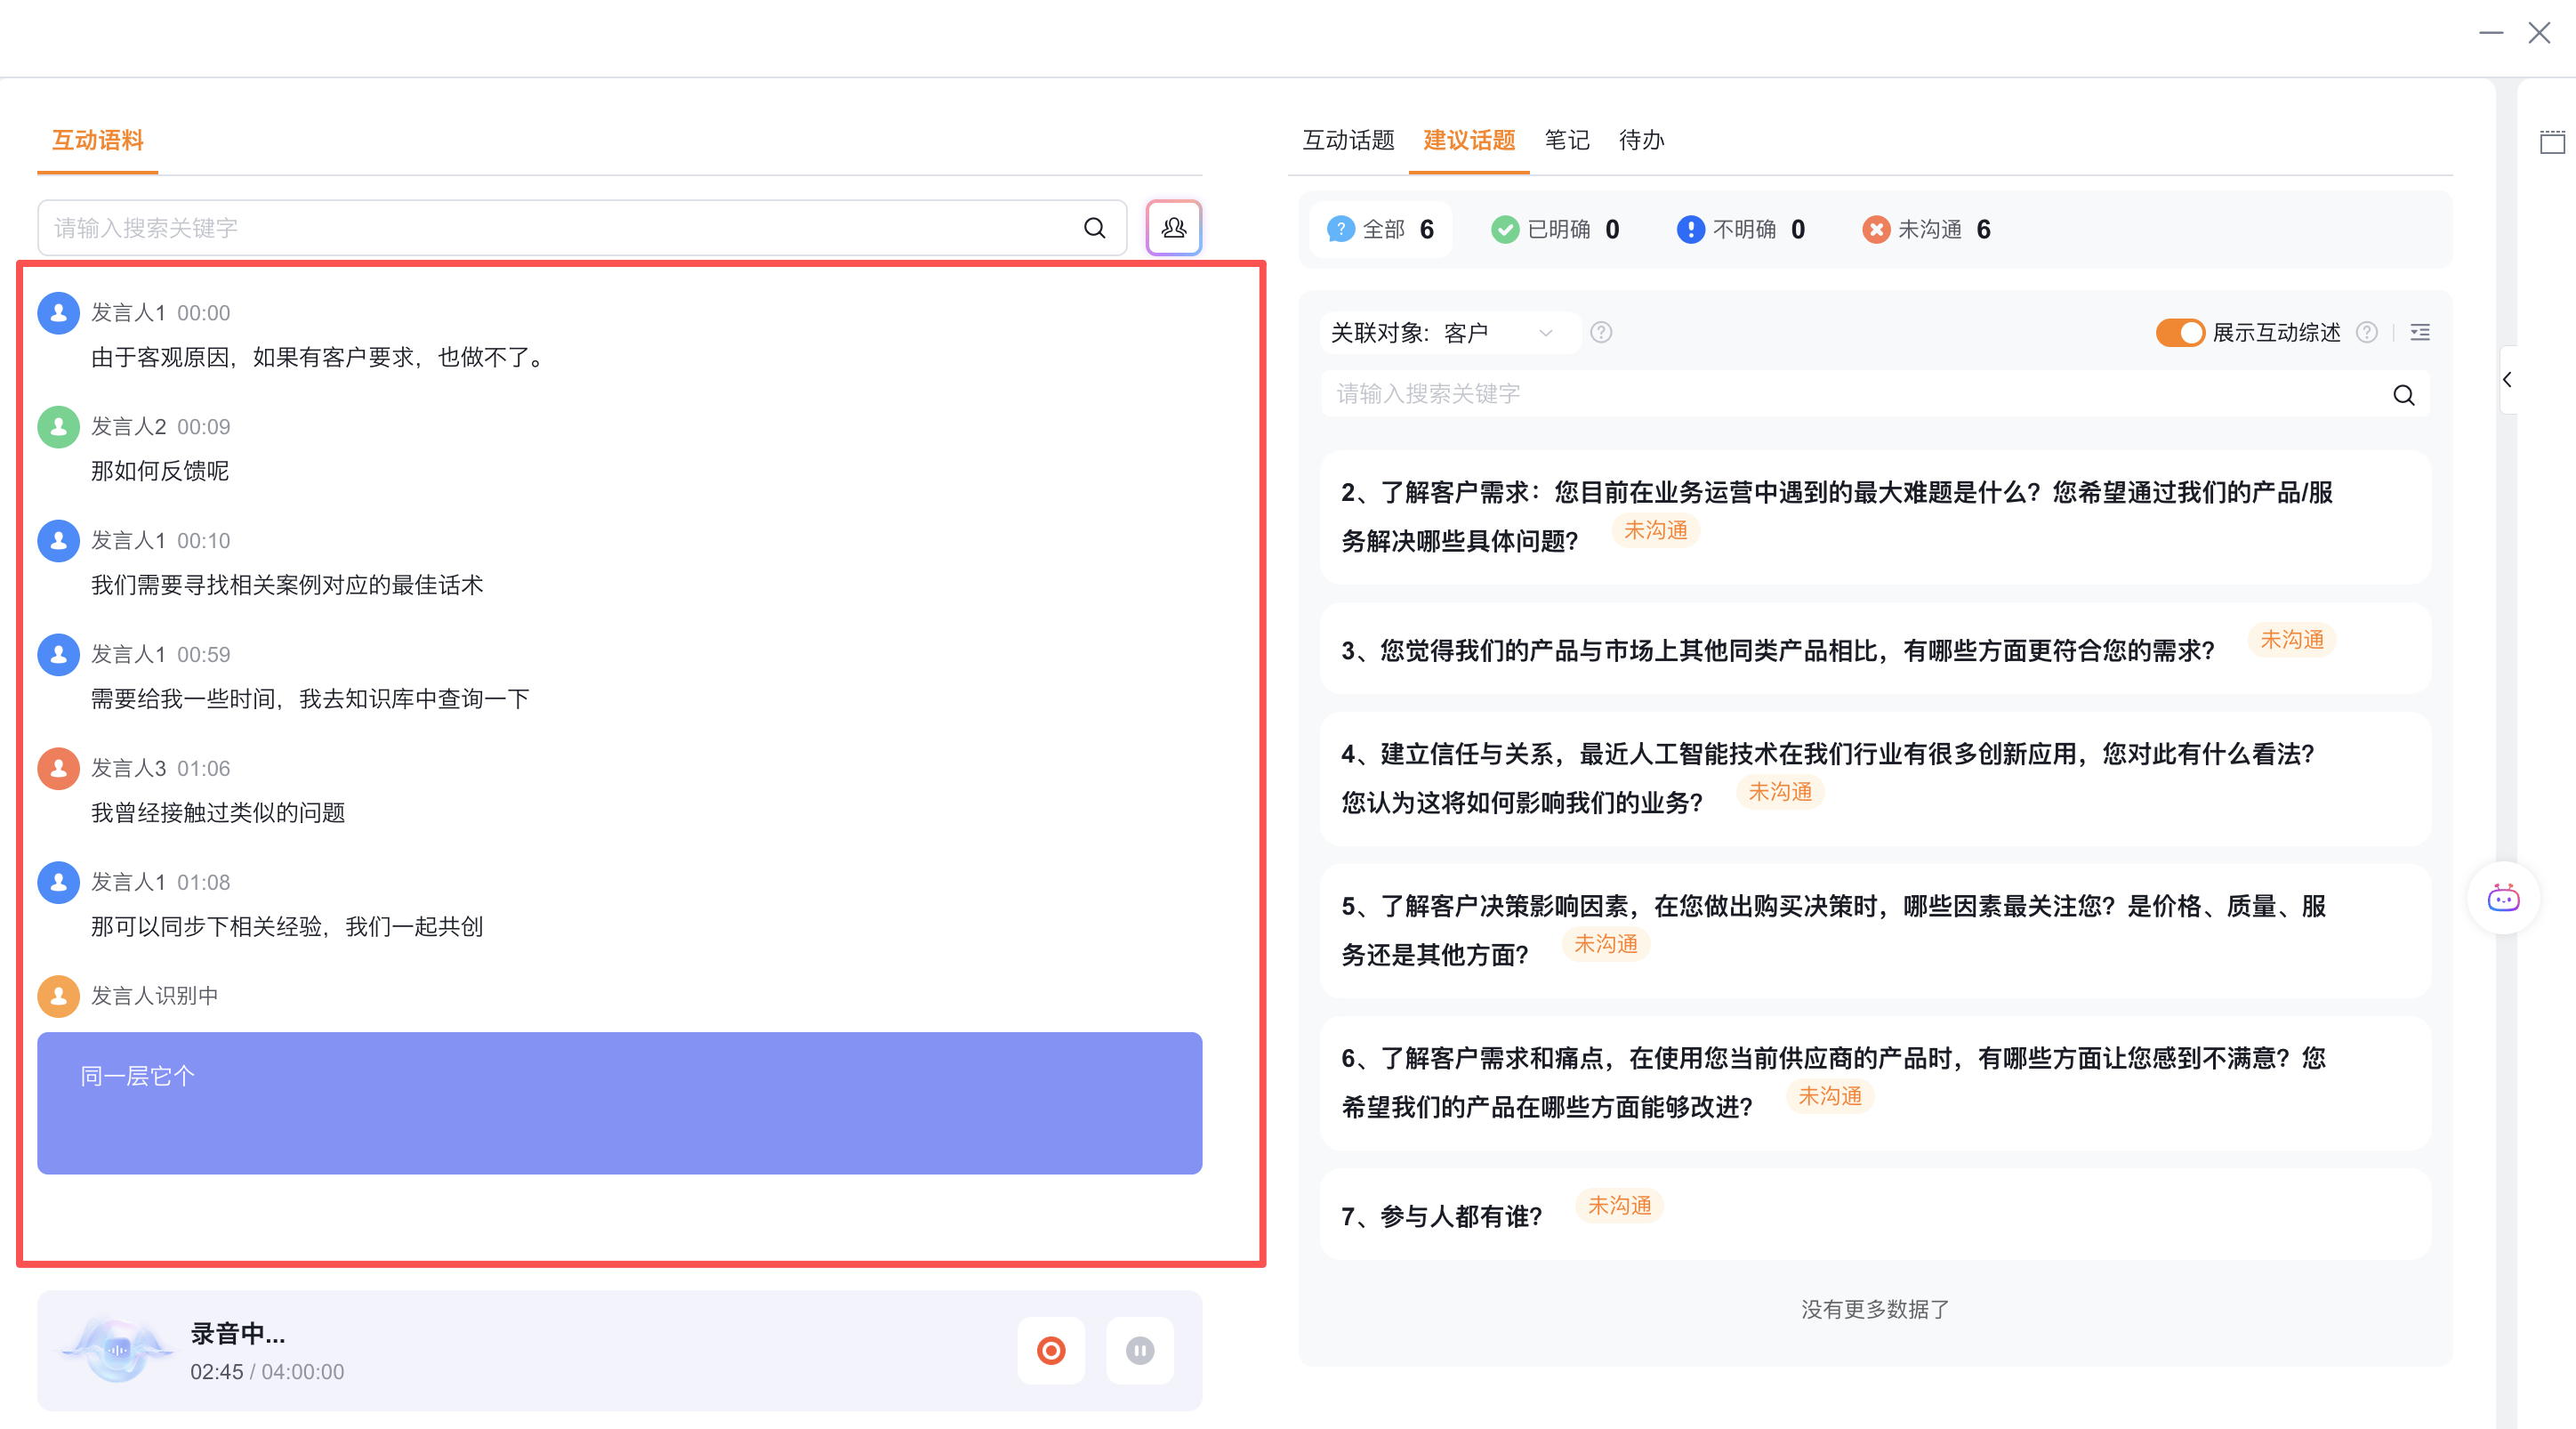Stop the recording with the red button
Screen dimensions: 2576x1429
pos(1050,1350)
